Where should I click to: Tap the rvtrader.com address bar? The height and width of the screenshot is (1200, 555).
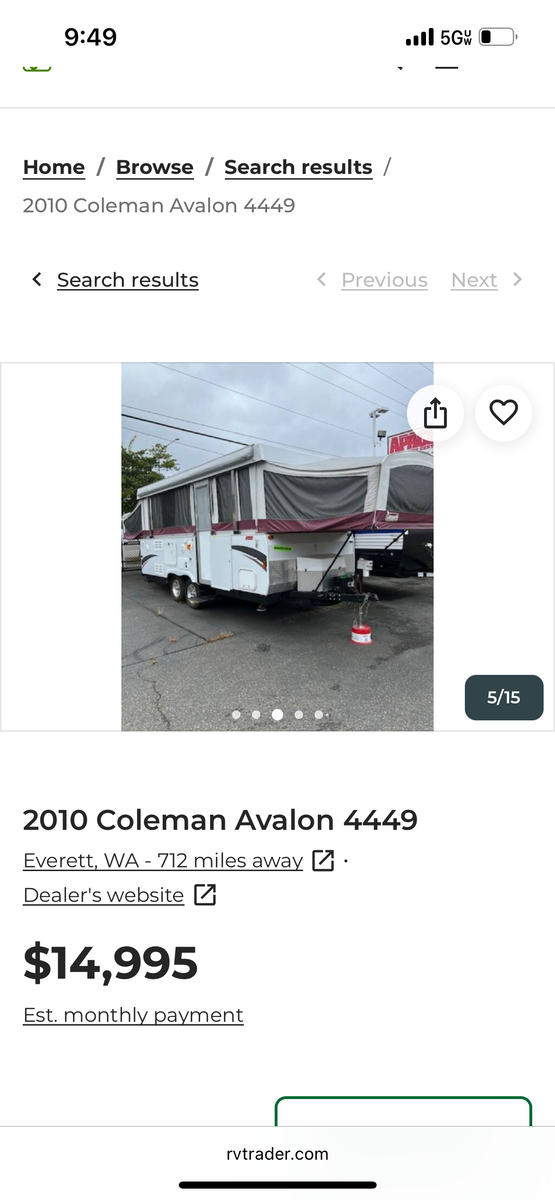277,1154
